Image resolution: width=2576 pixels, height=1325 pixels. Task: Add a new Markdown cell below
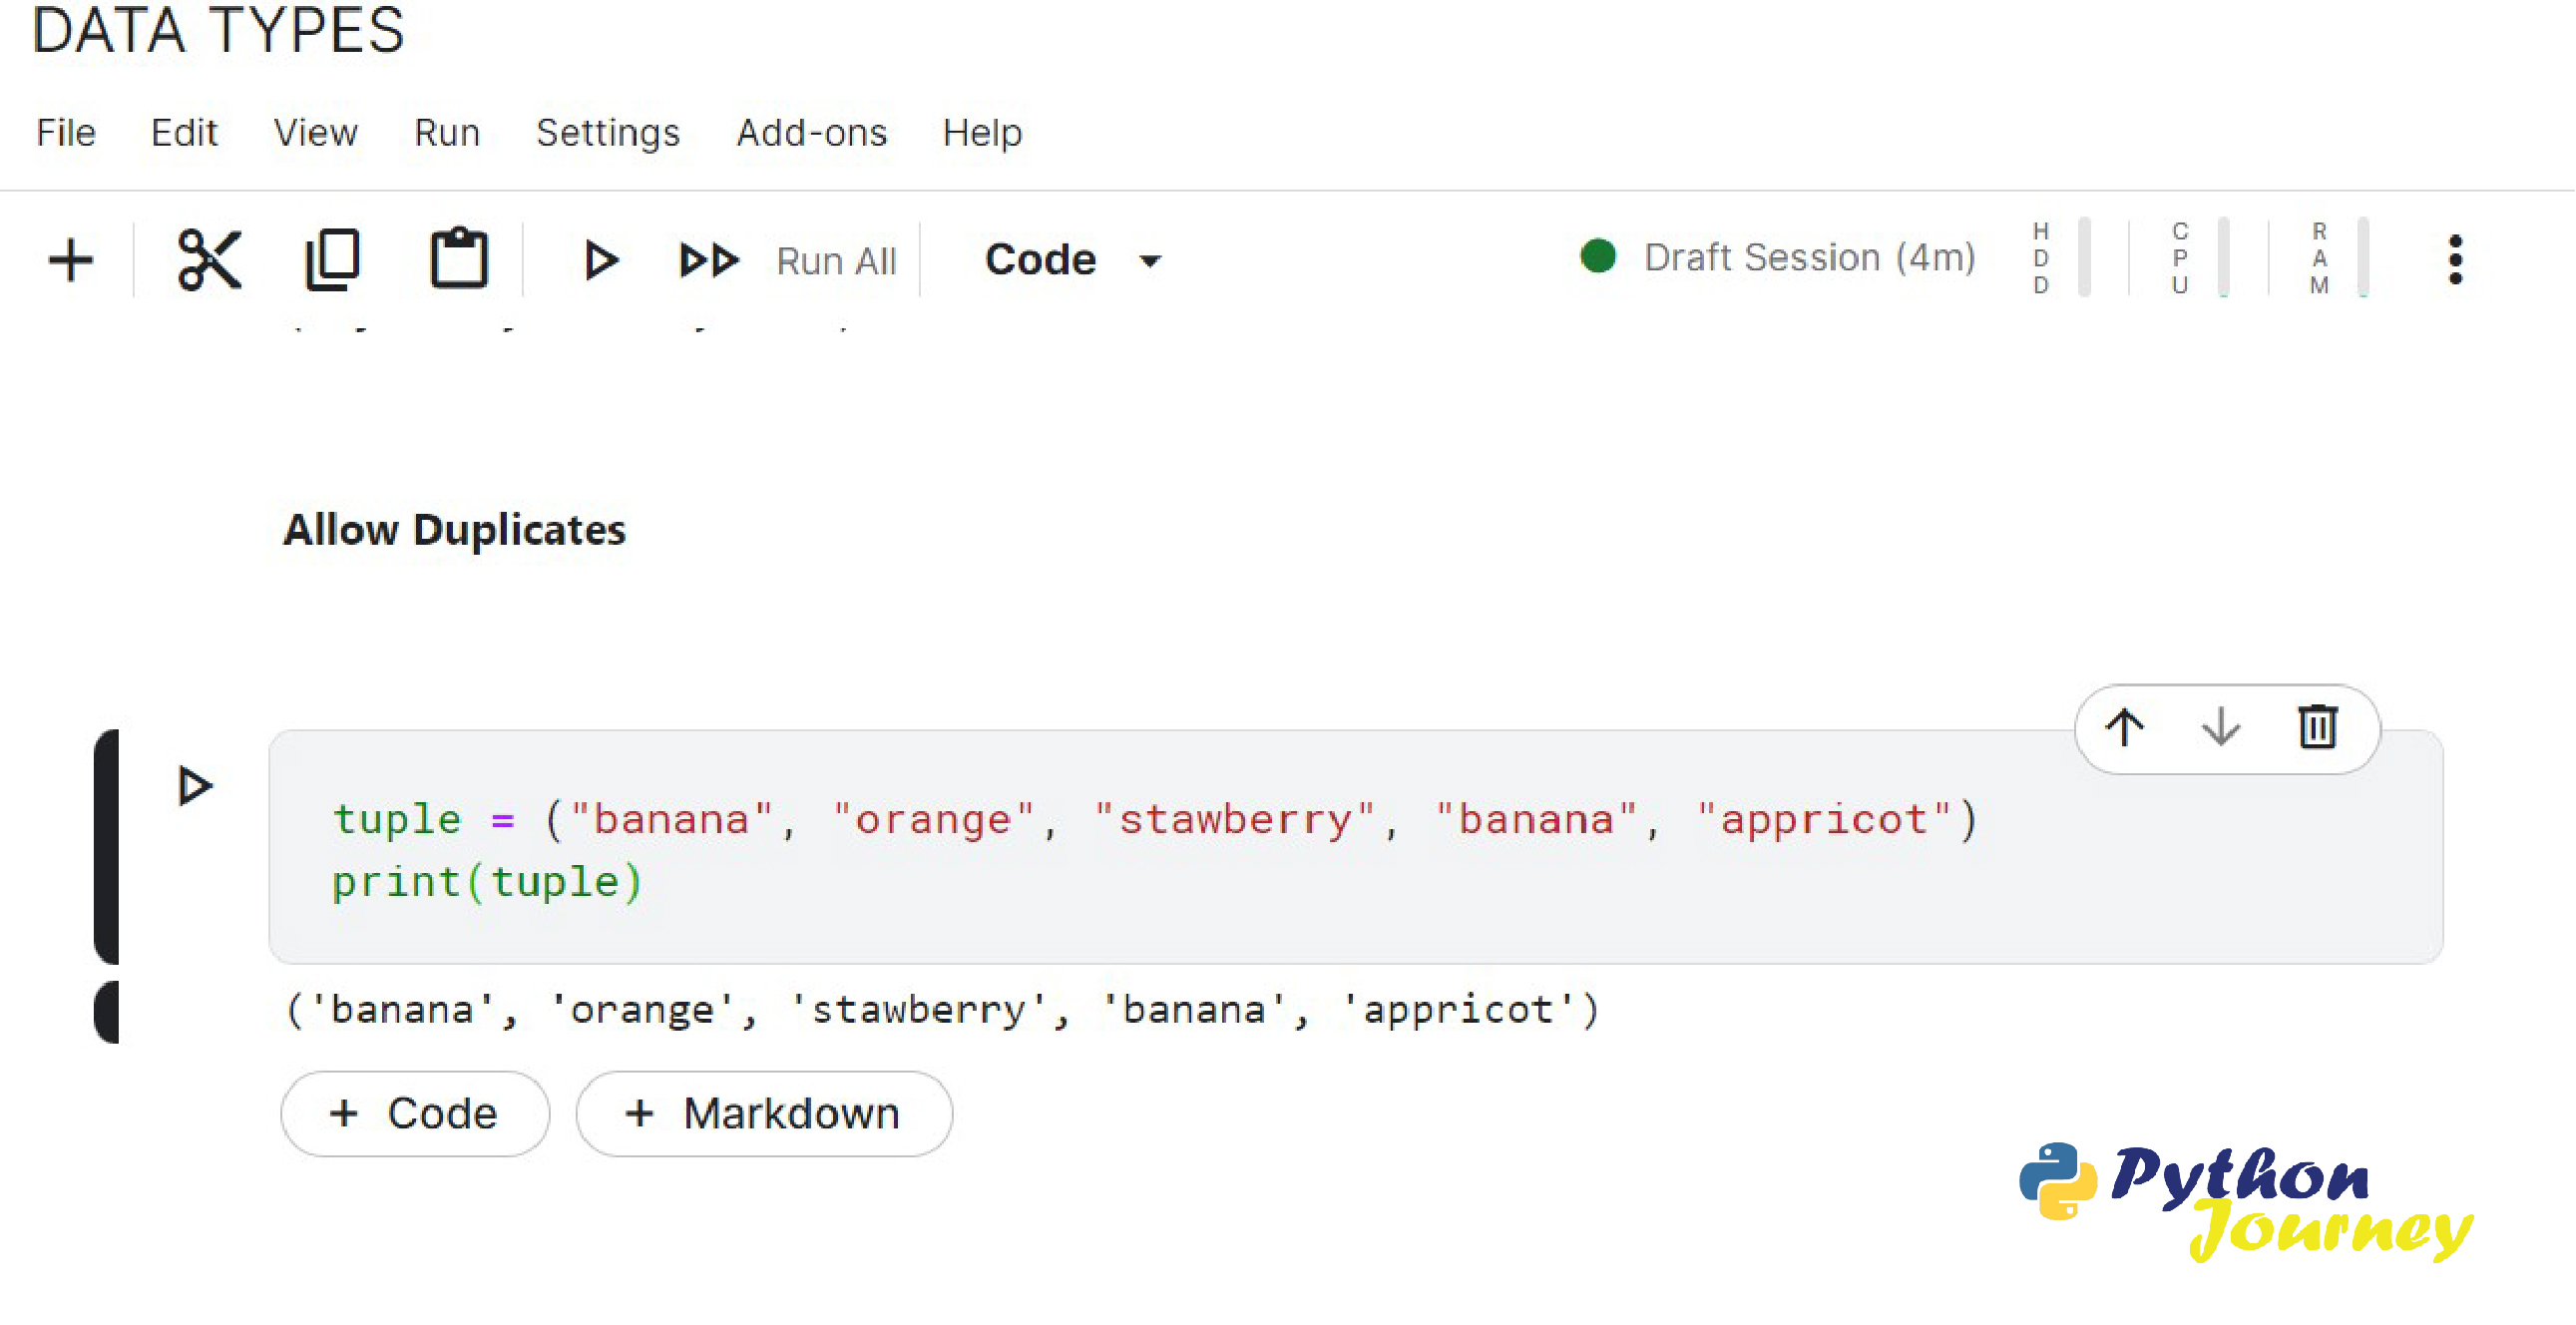tap(764, 1114)
